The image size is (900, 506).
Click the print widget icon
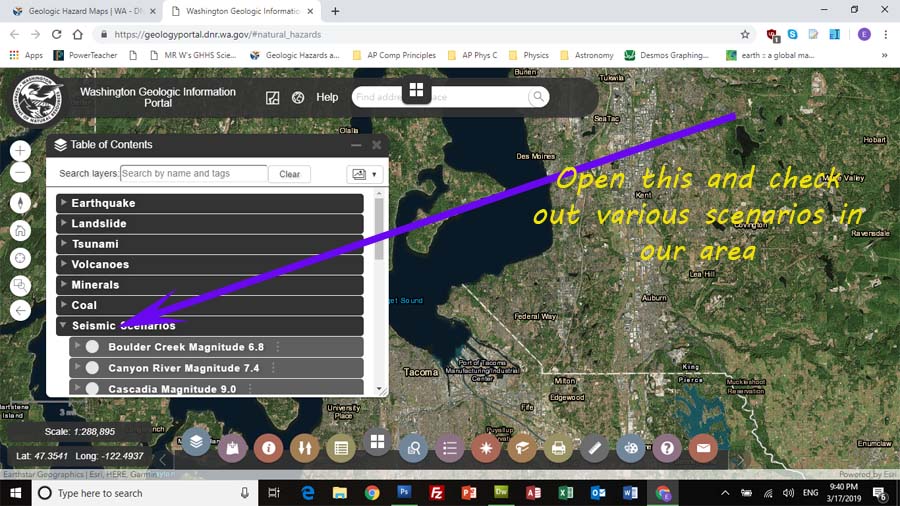click(x=558, y=448)
